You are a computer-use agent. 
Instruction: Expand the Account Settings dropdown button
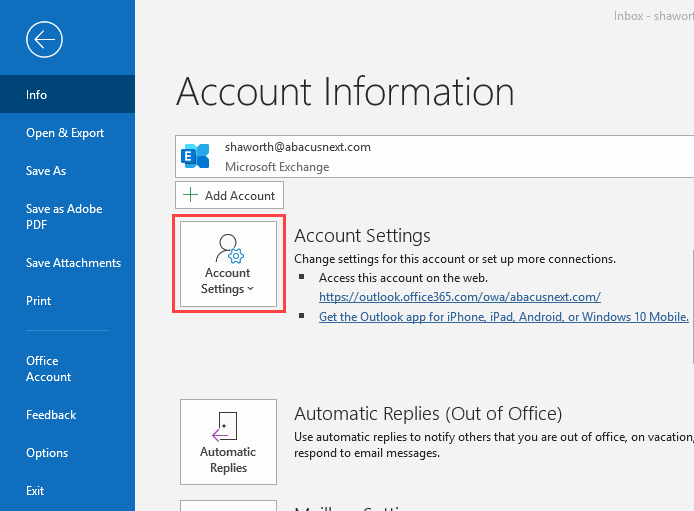228,264
